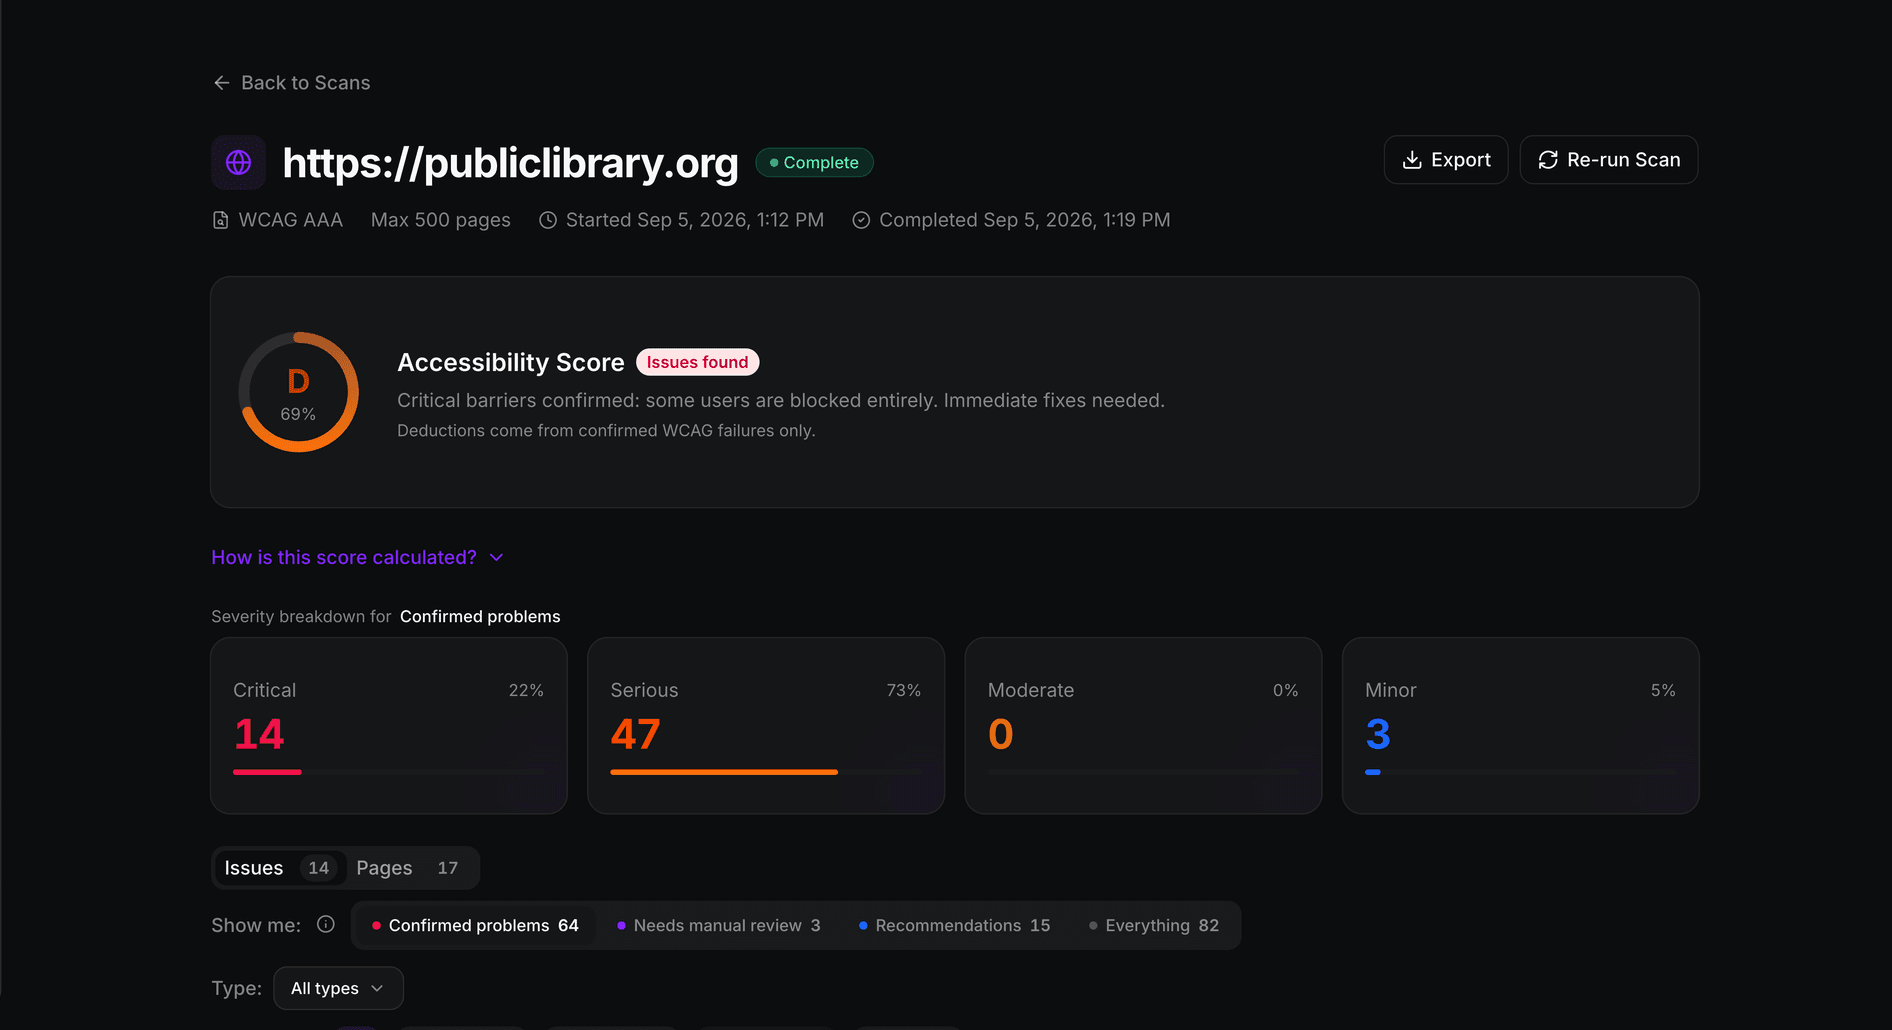
Task: Click the info icon next to Show me
Action: [x=326, y=924]
